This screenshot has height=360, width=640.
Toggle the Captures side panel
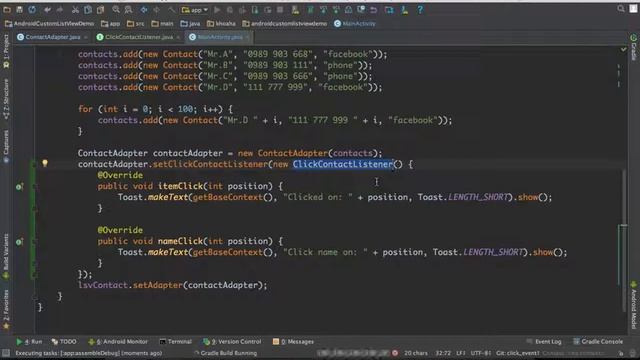tap(6, 147)
